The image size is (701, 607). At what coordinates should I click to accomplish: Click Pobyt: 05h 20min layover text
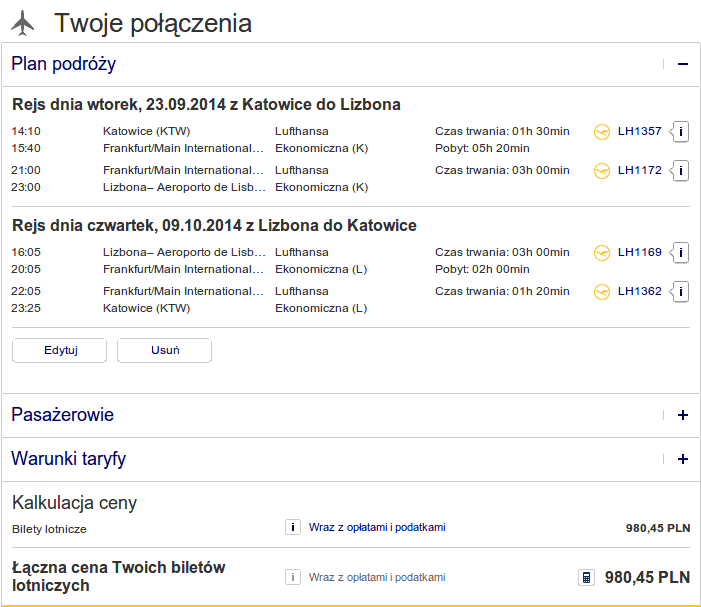tap(482, 148)
